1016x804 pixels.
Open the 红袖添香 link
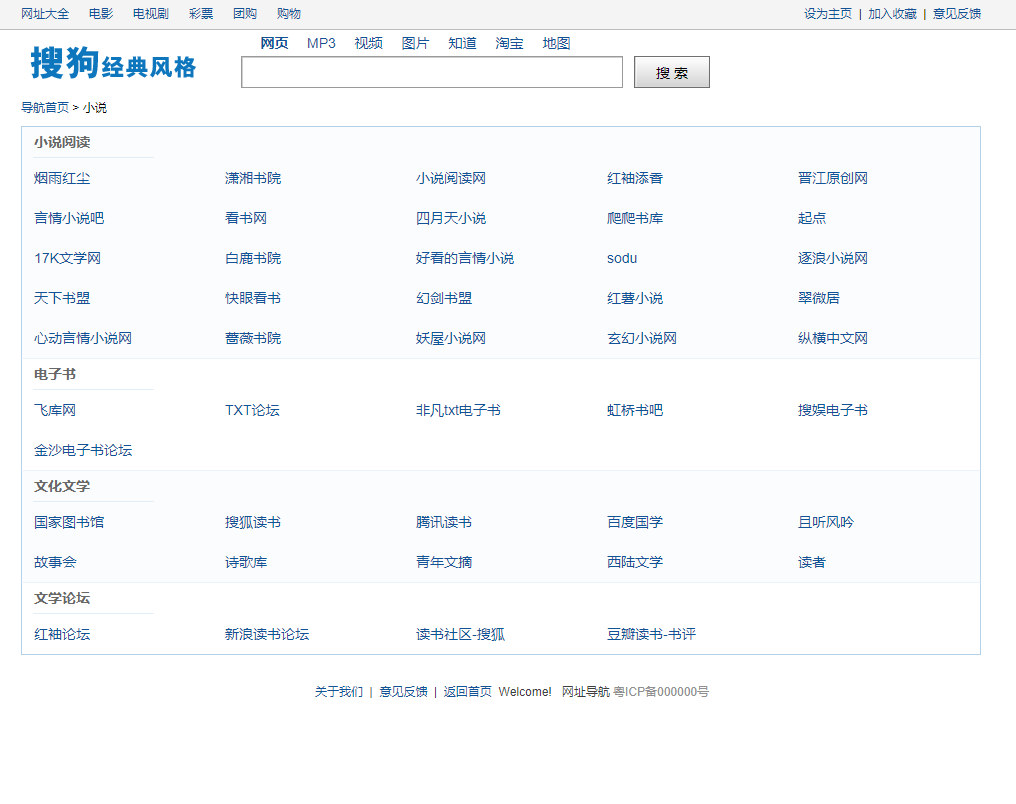click(x=635, y=178)
